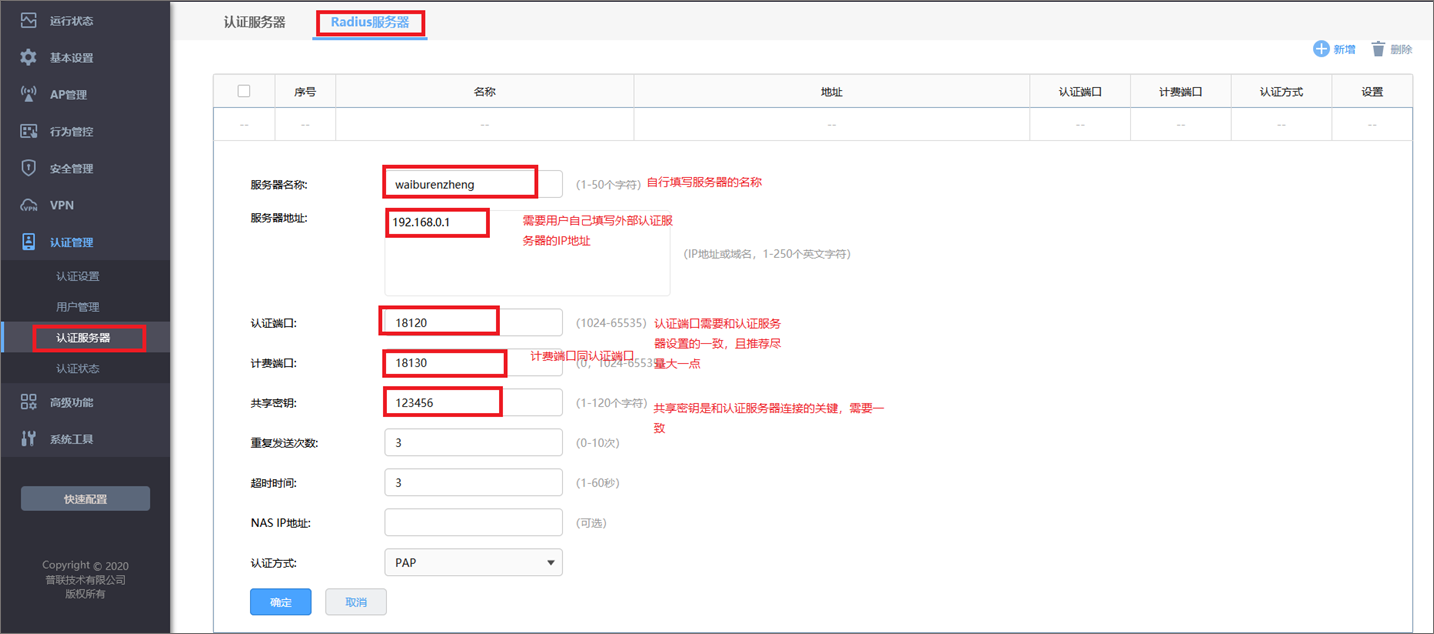Toggle the select-all checkbox in table header
The image size is (1434, 634).
pyautogui.click(x=244, y=91)
